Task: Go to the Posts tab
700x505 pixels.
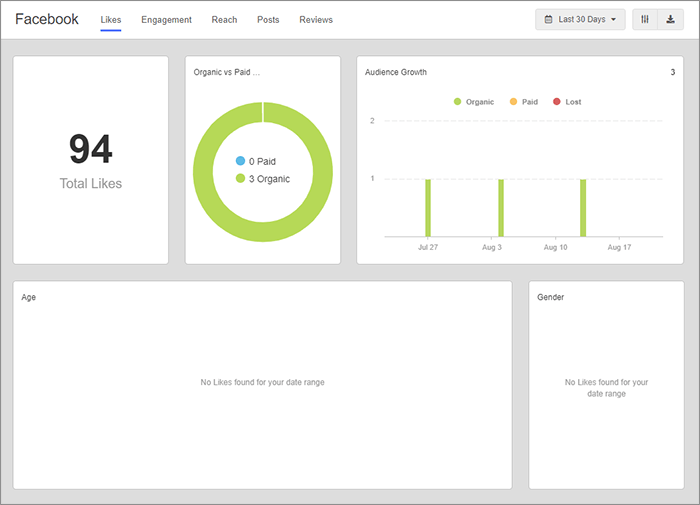Action: [268, 20]
